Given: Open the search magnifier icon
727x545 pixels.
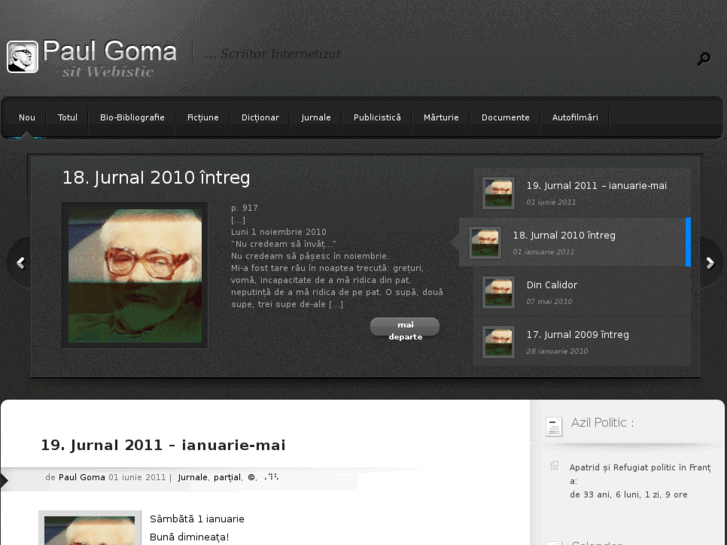Looking at the screenshot, I should pyautogui.click(x=703, y=58).
